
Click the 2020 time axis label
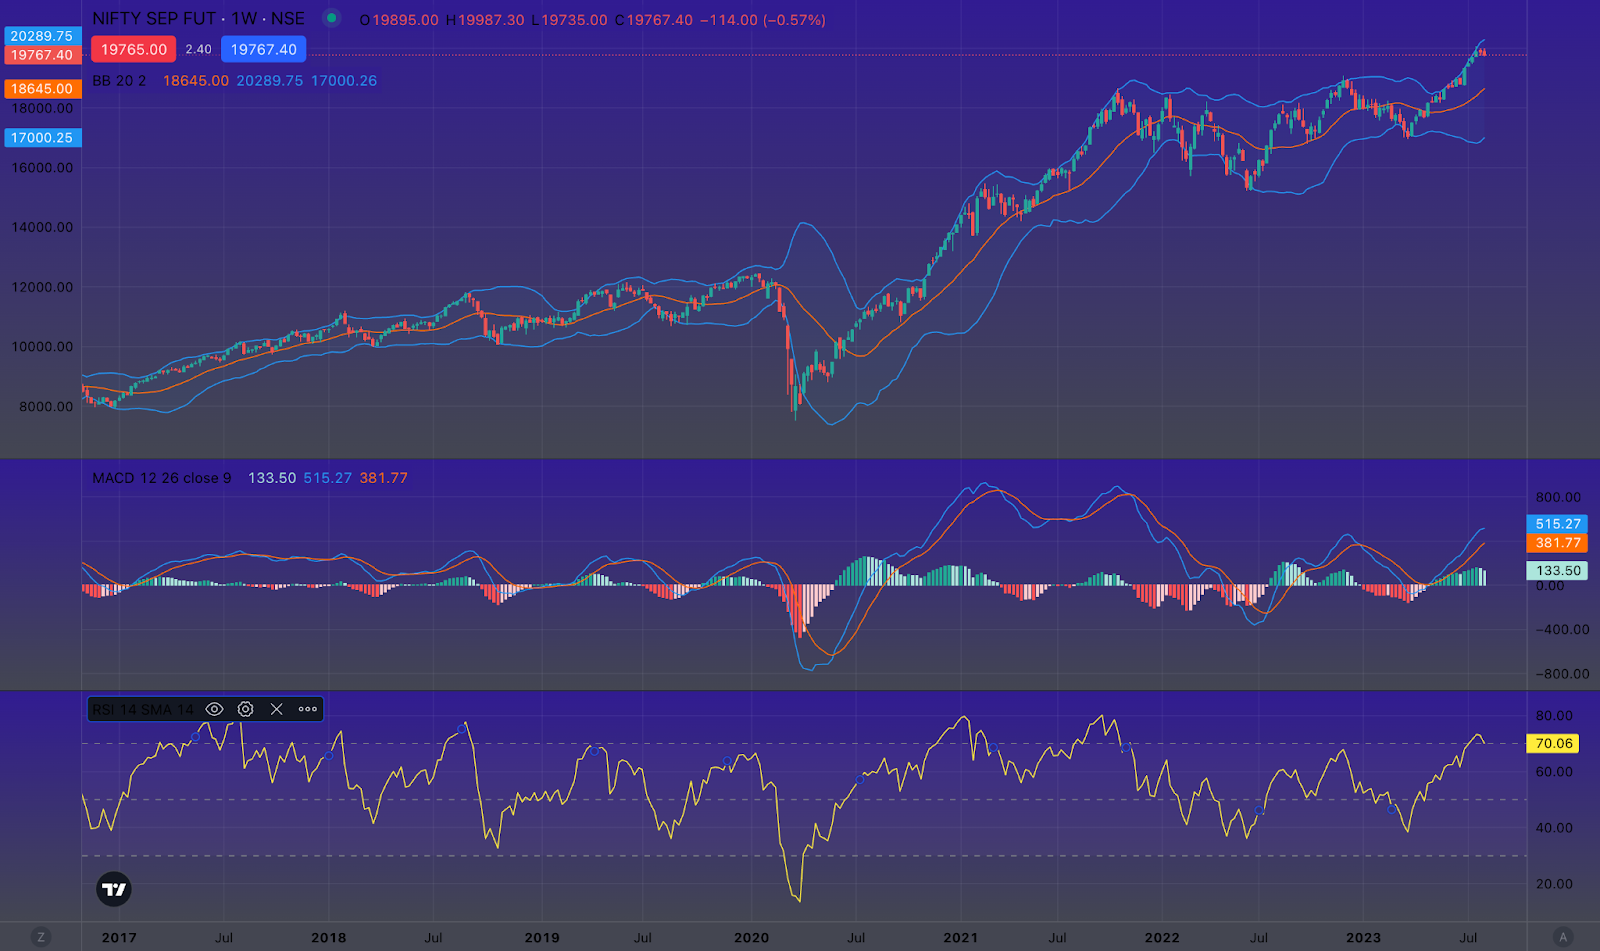[752, 938]
